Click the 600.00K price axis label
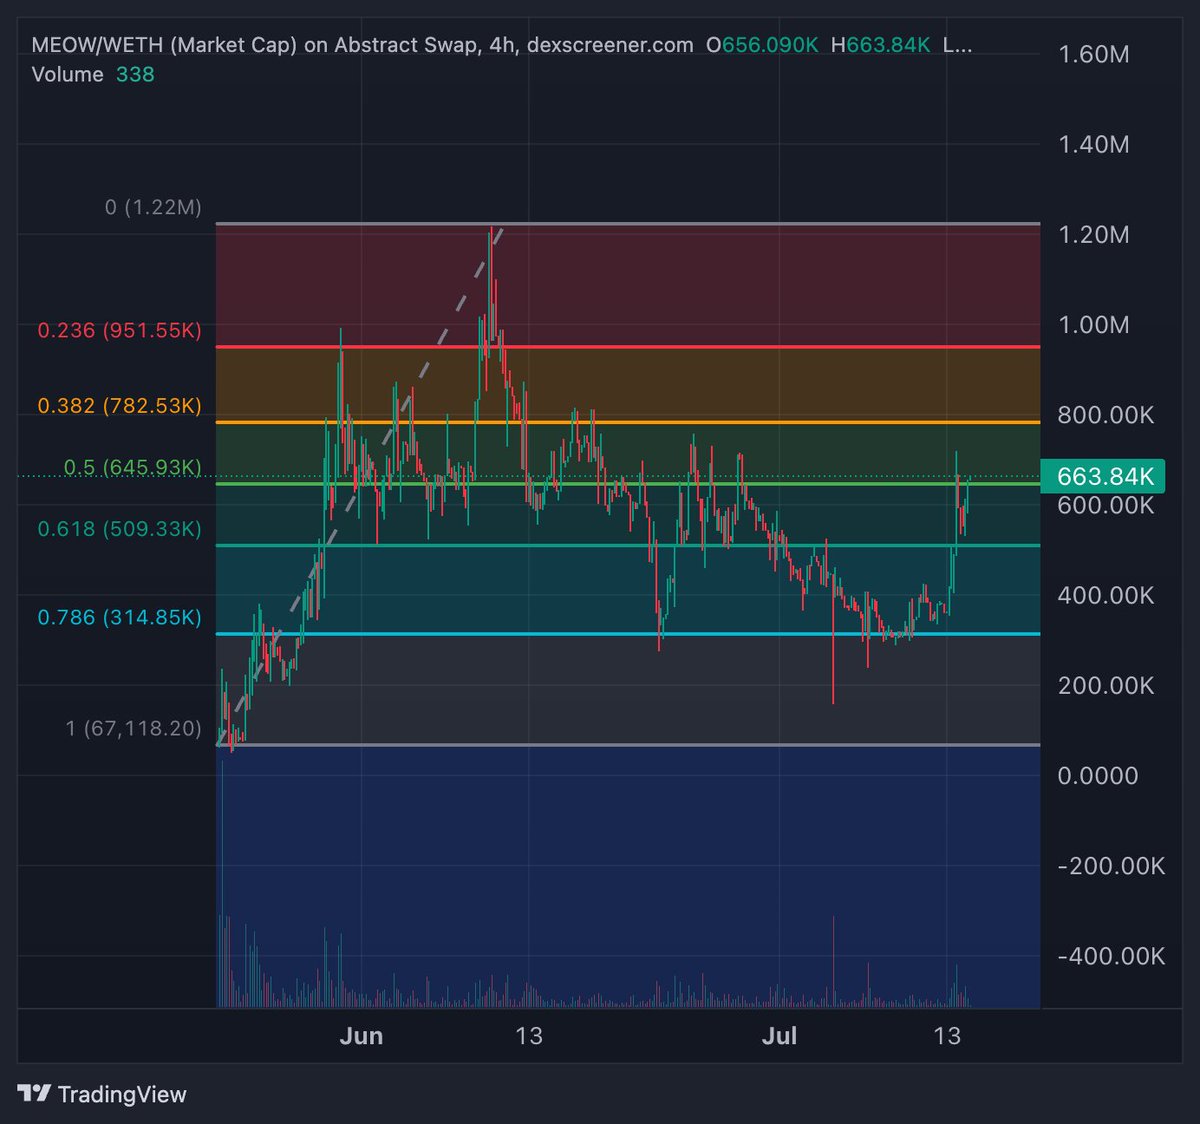 coord(1106,506)
